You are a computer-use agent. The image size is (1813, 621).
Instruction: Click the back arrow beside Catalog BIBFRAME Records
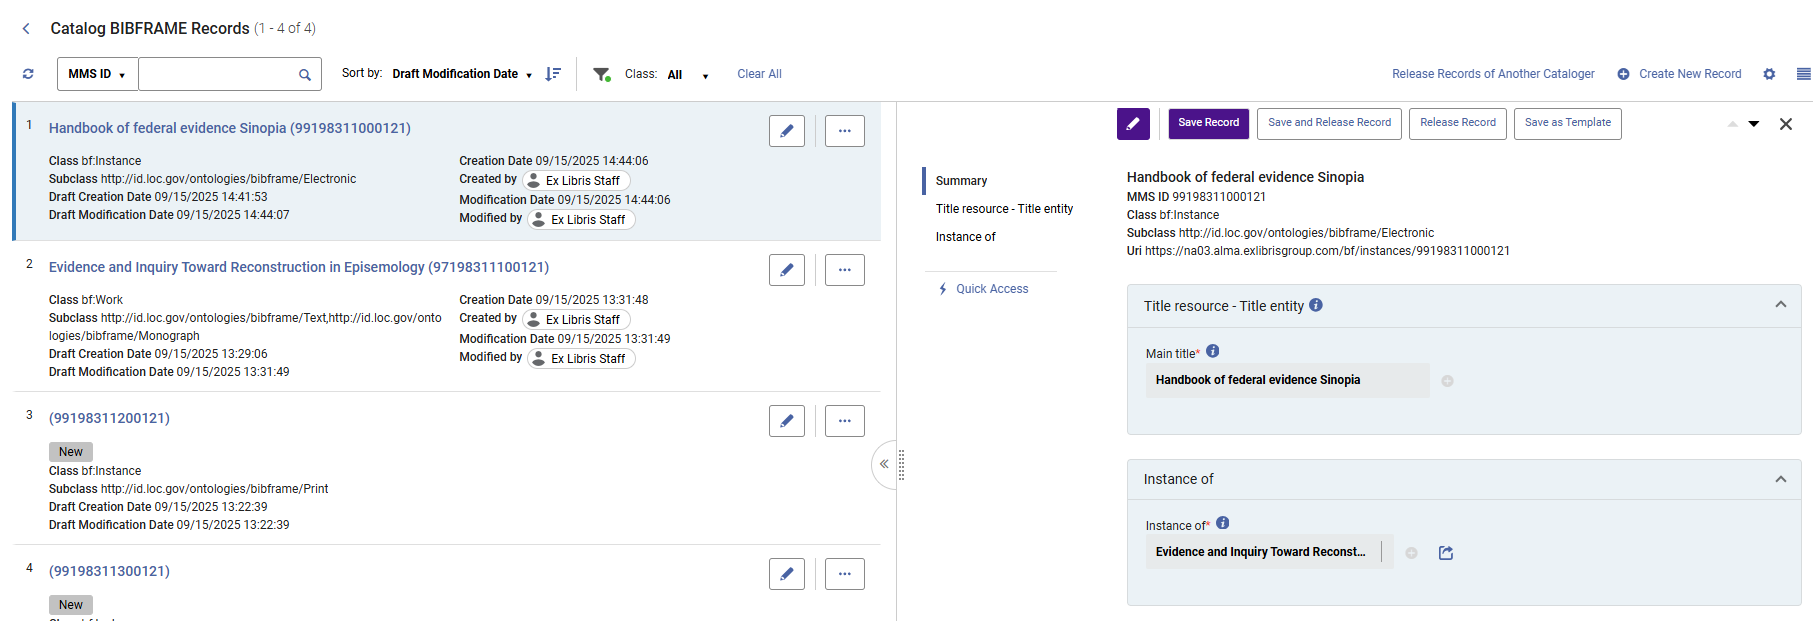tap(26, 29)
